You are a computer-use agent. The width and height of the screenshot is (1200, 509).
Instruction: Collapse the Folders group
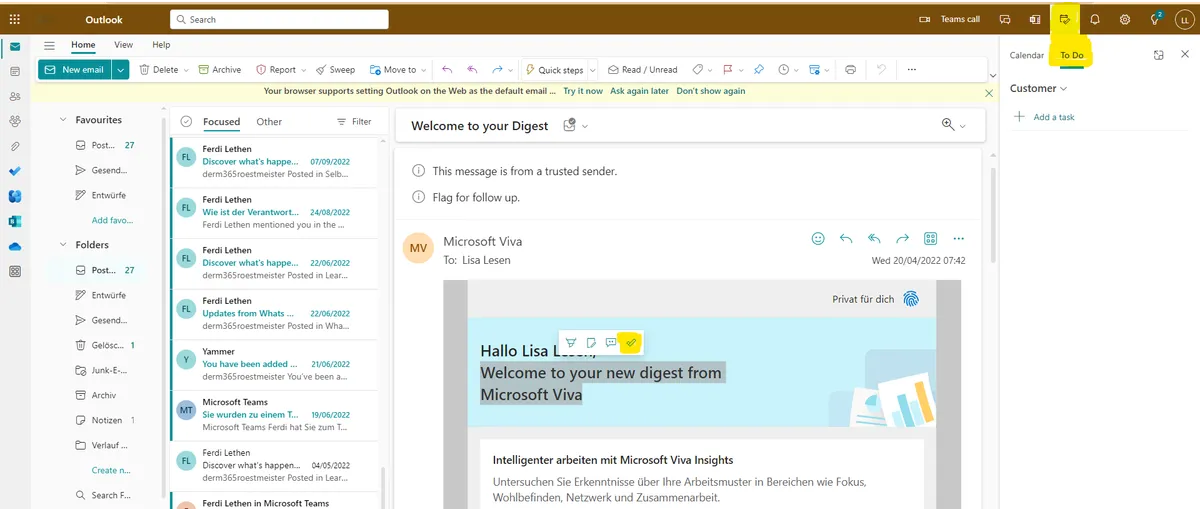(62, 245)
